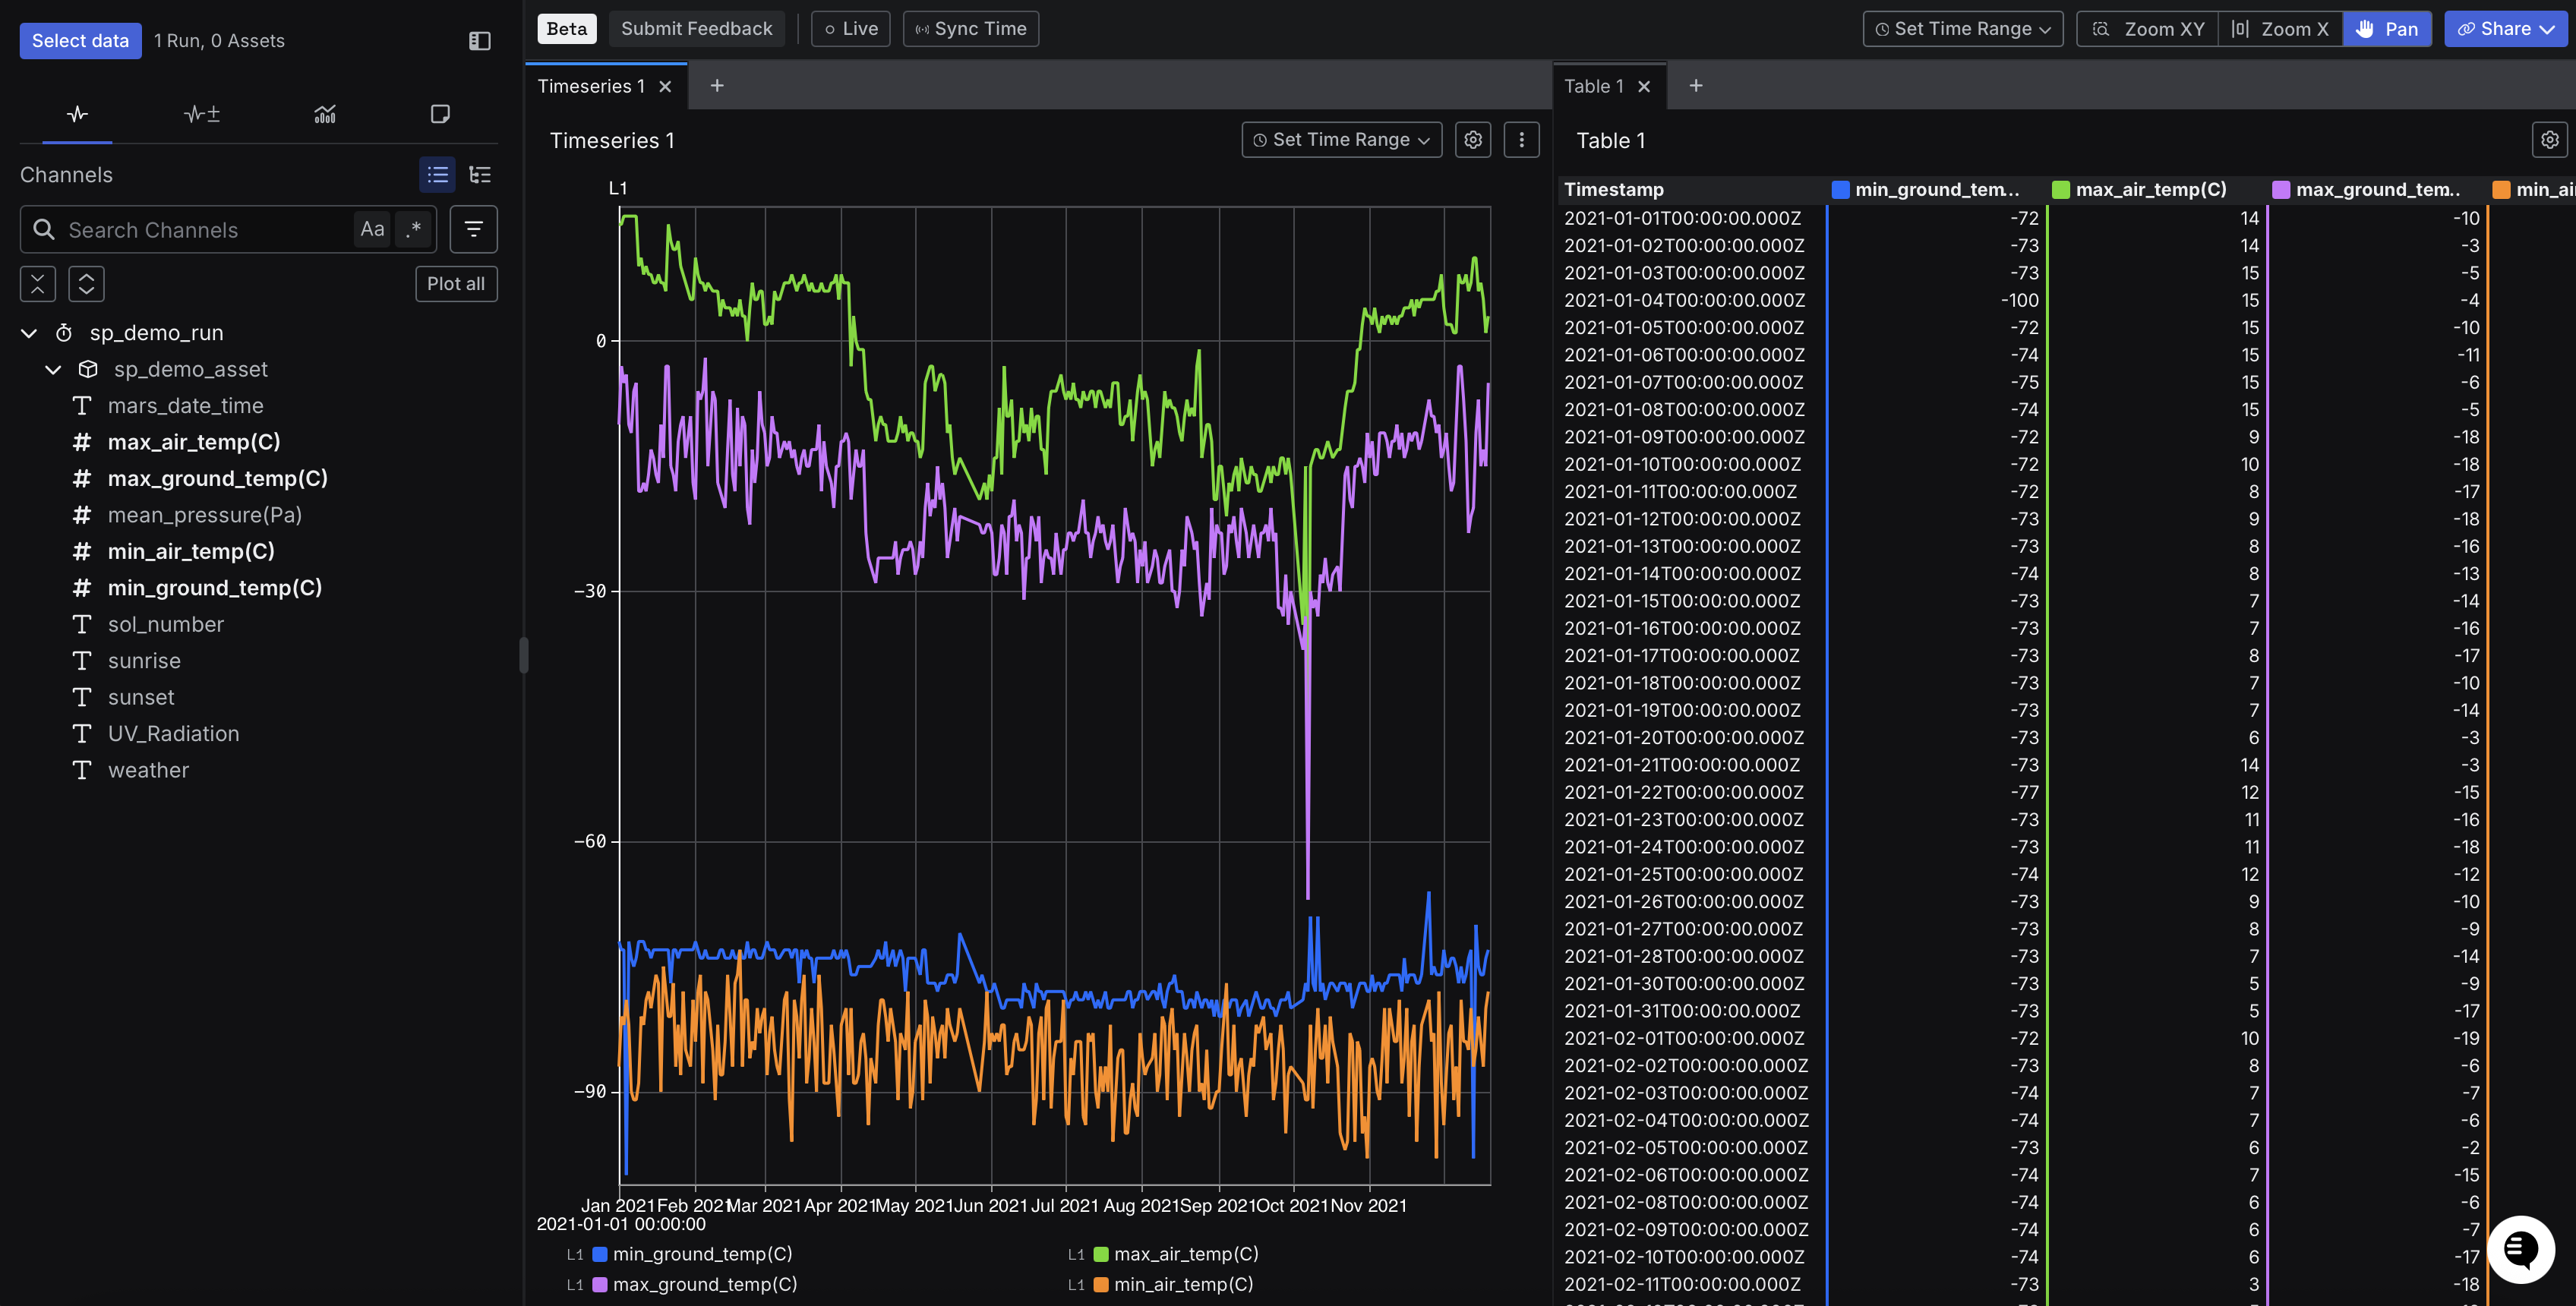The height and width of the screenshot is (1306, 2576).
Task: Open top toolbar Set Time Range dropdown
Action: (1962, 29)
